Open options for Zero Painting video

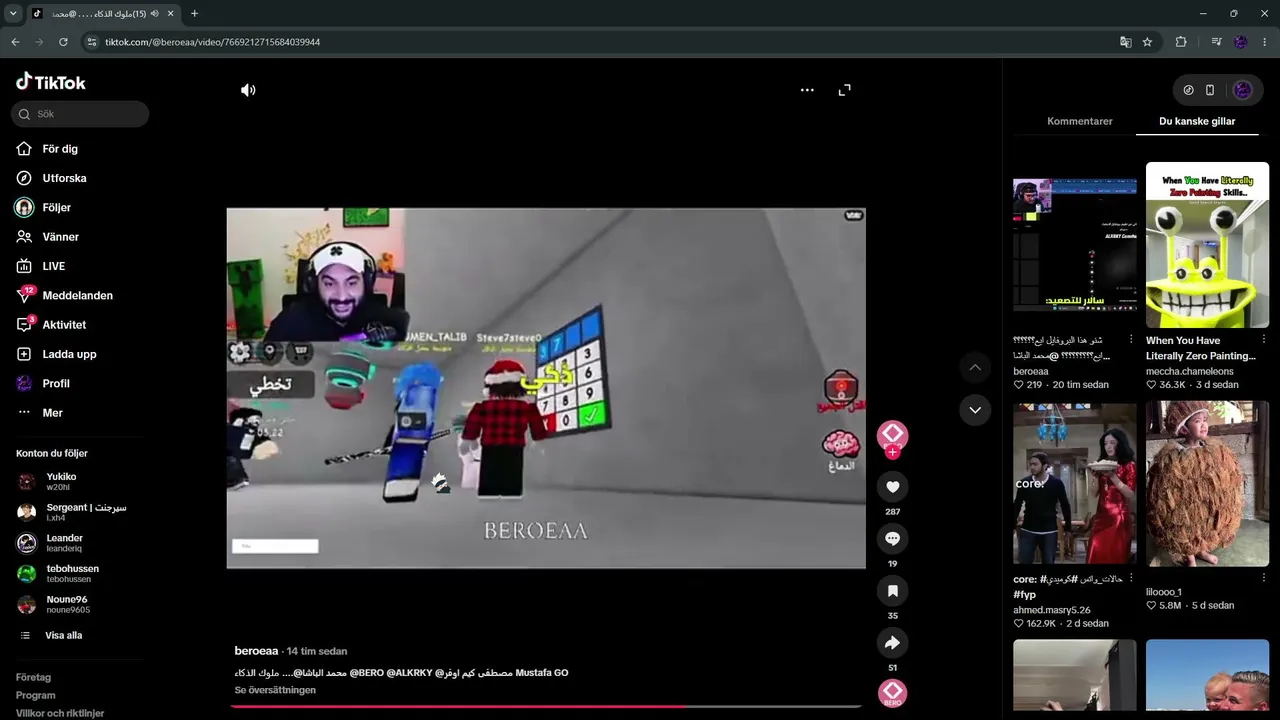coord(1264,340)
